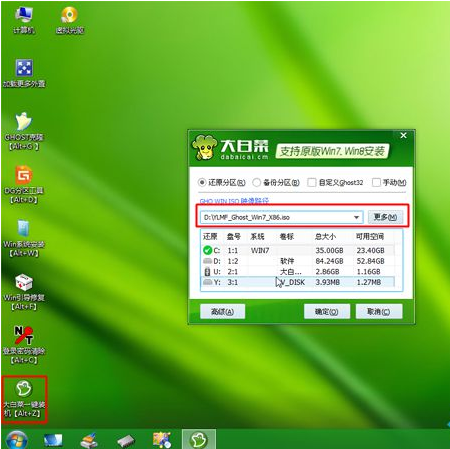Launch 大白菜 one-key install [Alt+Z] icon
The width and height of the screenshot is (450, 449).
point(24,399)
